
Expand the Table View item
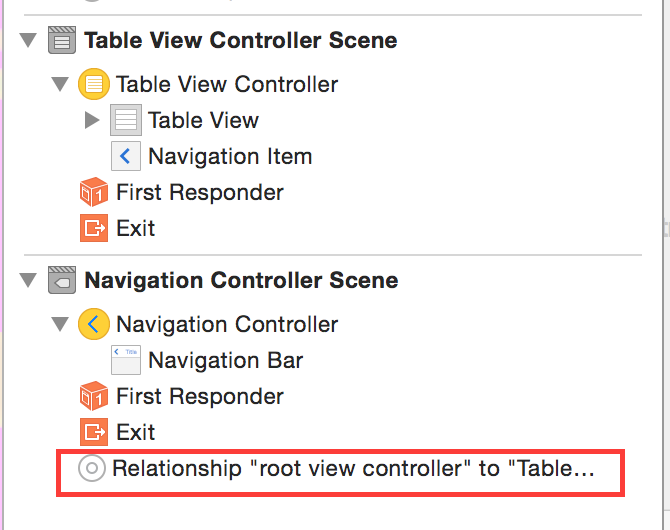click(x=92, y=120)
